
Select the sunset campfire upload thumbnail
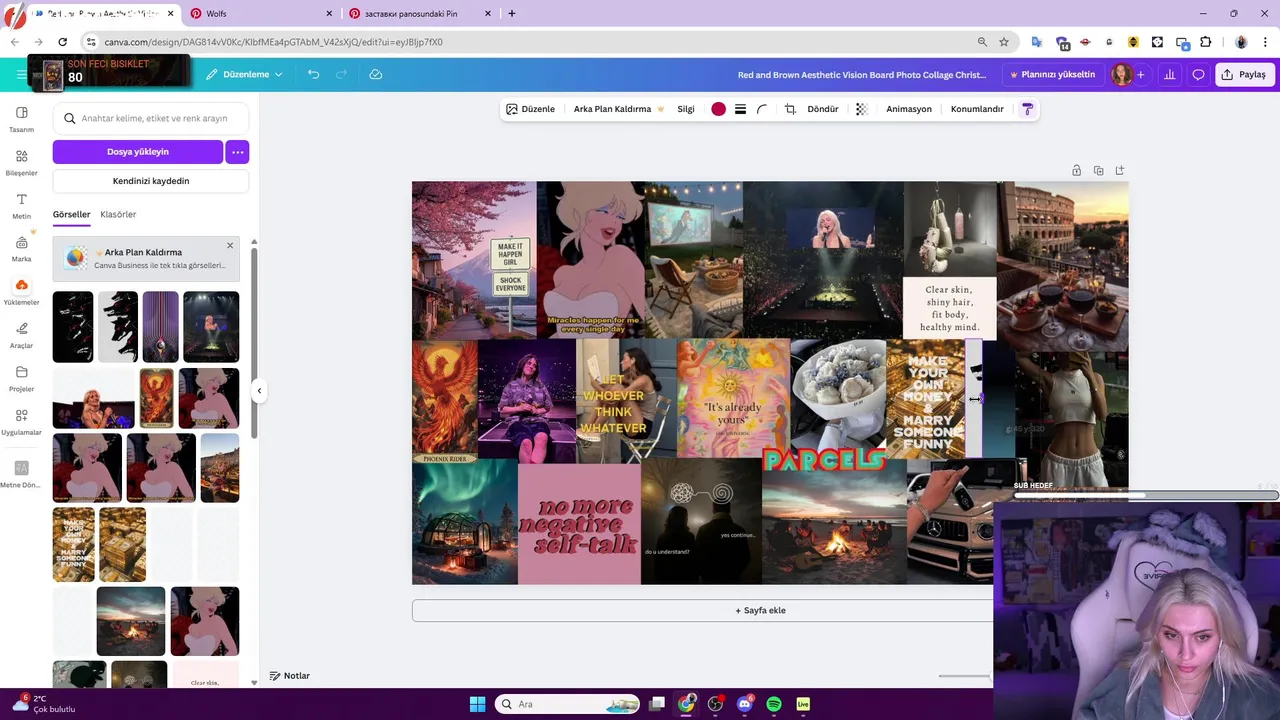pos(131,621)
